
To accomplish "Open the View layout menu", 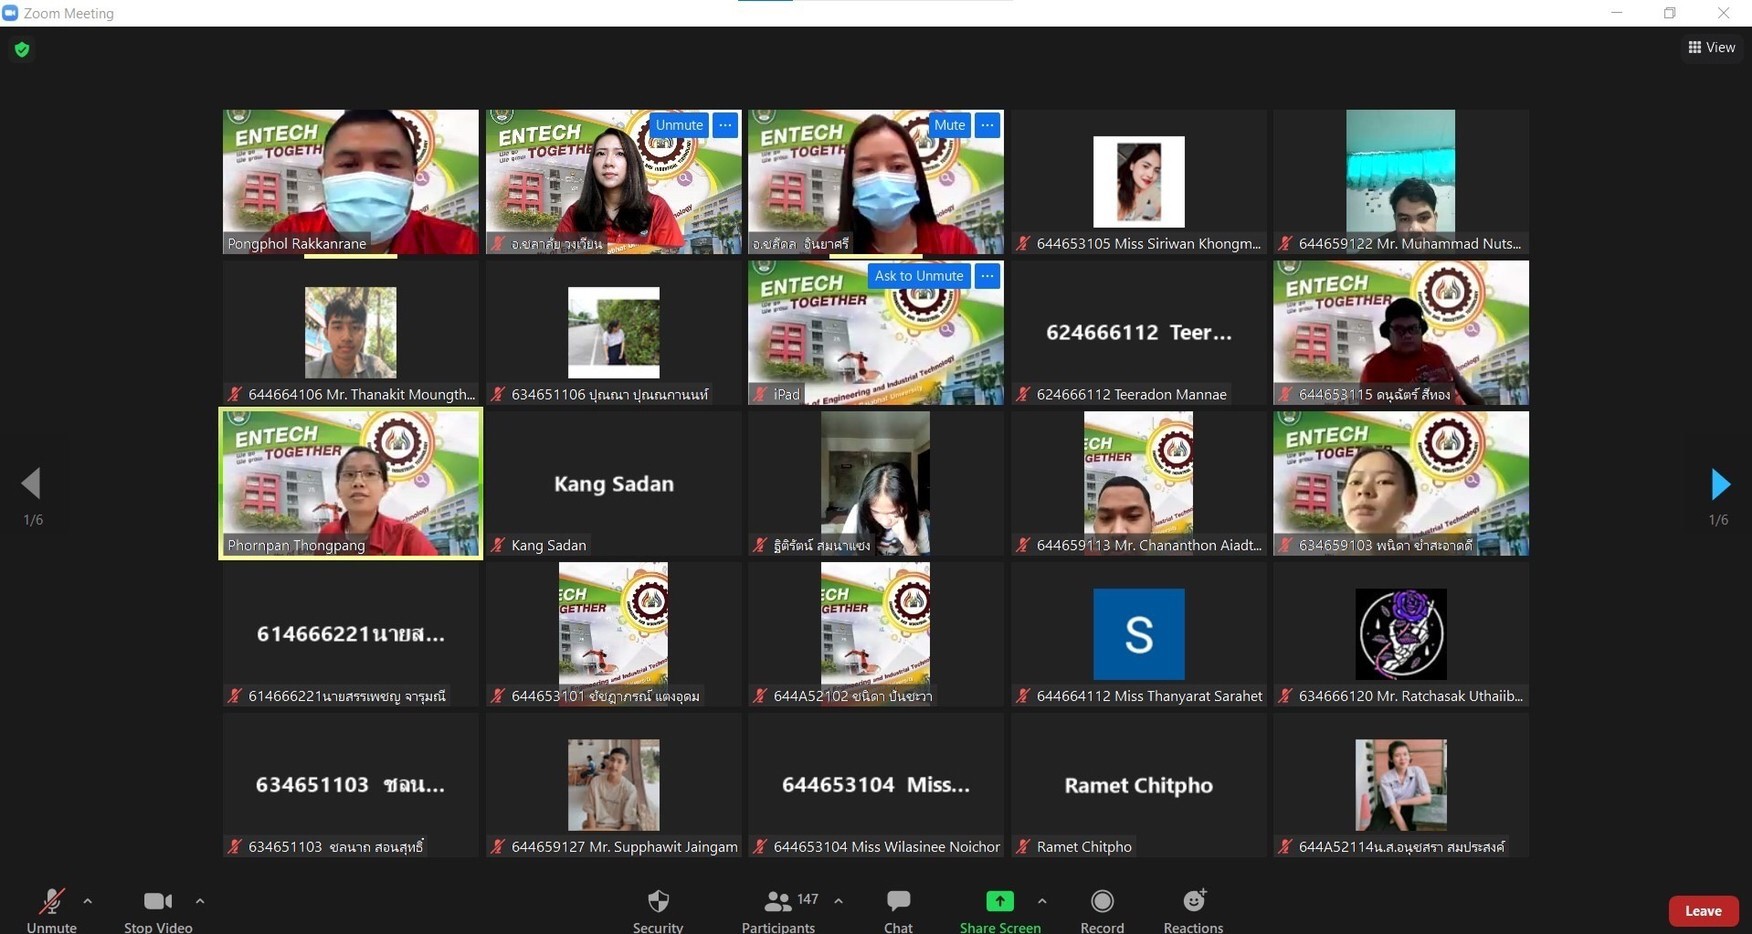I will [1711, 47].
